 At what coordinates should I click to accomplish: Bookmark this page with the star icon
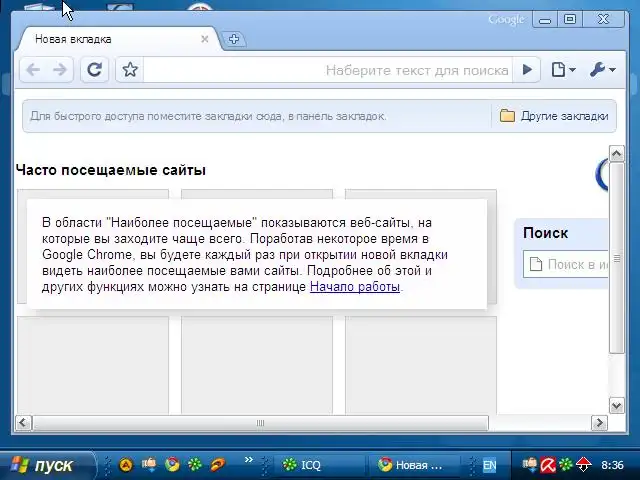coord(130,70)
